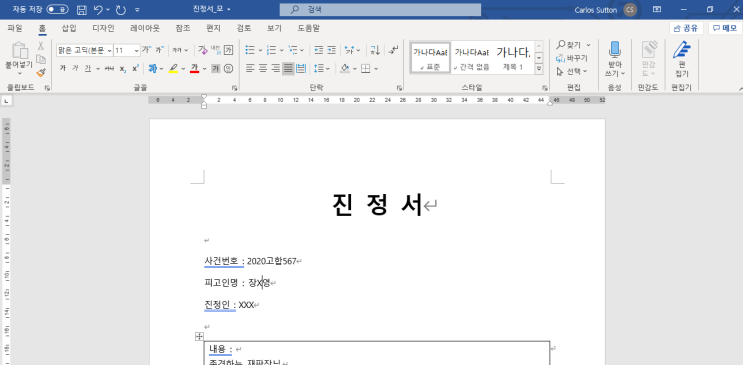The width and height of the screenshot is (743, 365).
Task: Open font size dropdown
Action: [136, 50]
